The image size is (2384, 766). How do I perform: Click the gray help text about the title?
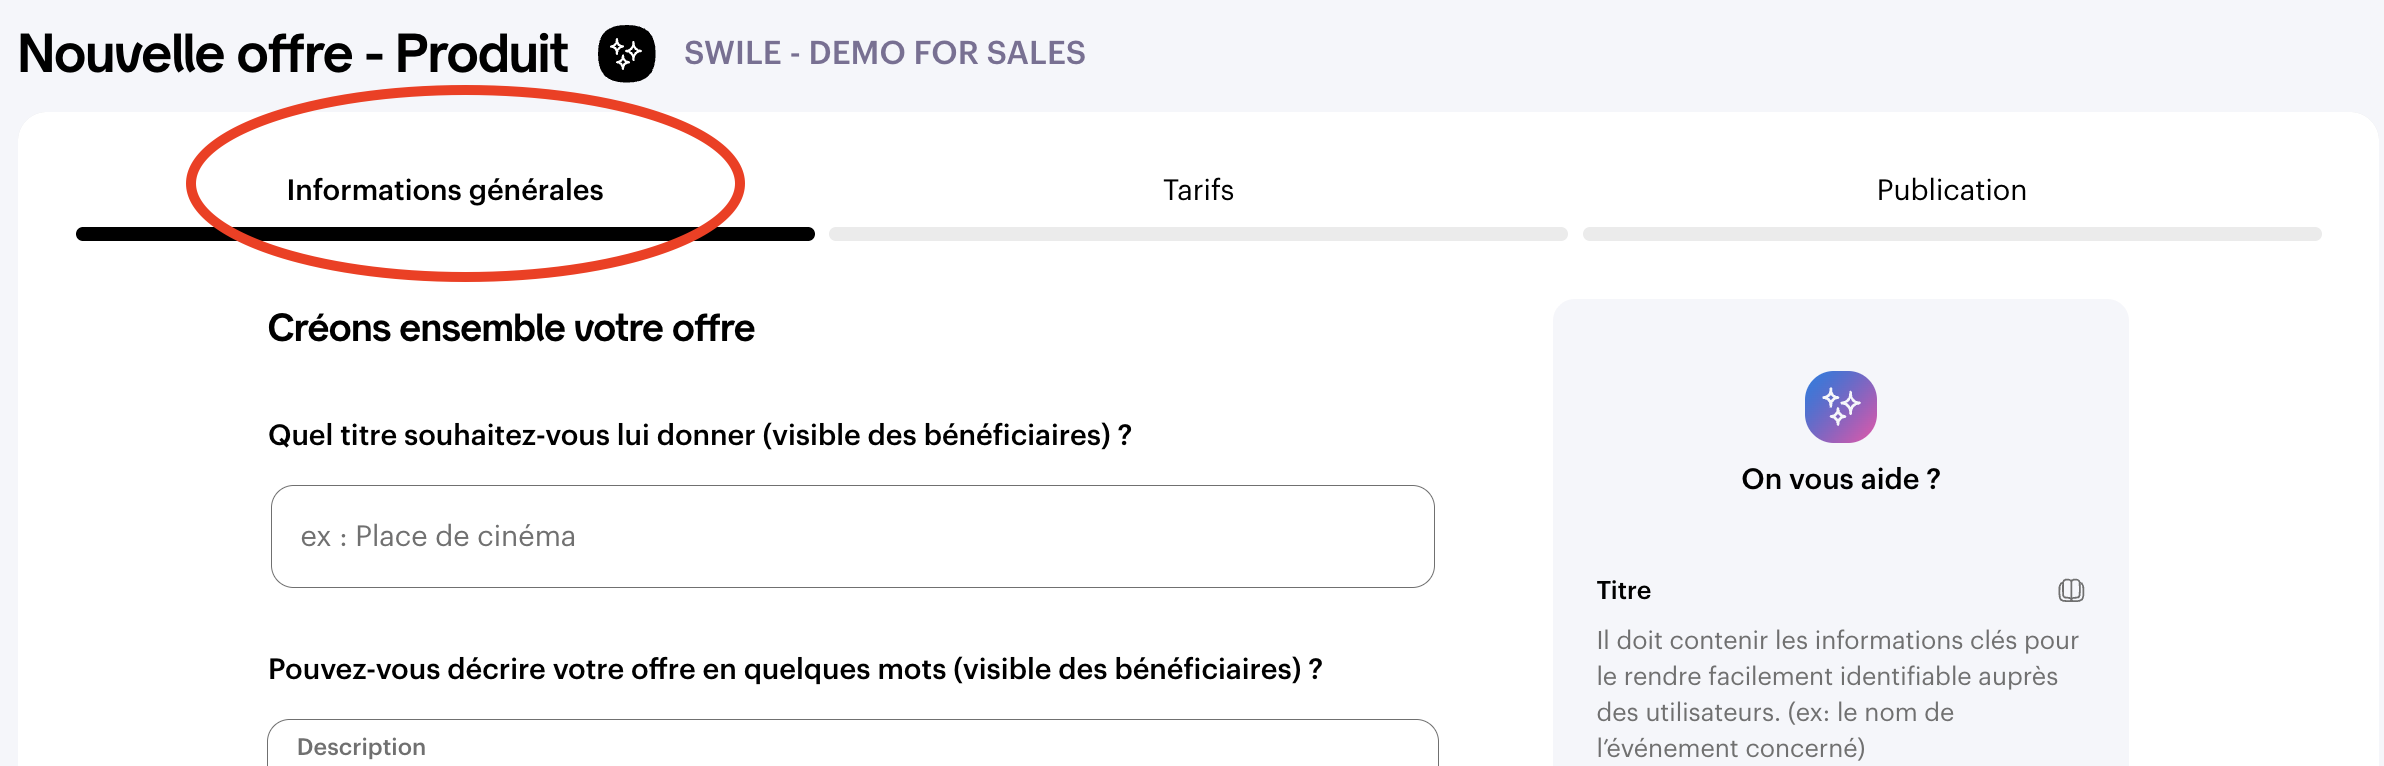tap(1837, 694)
